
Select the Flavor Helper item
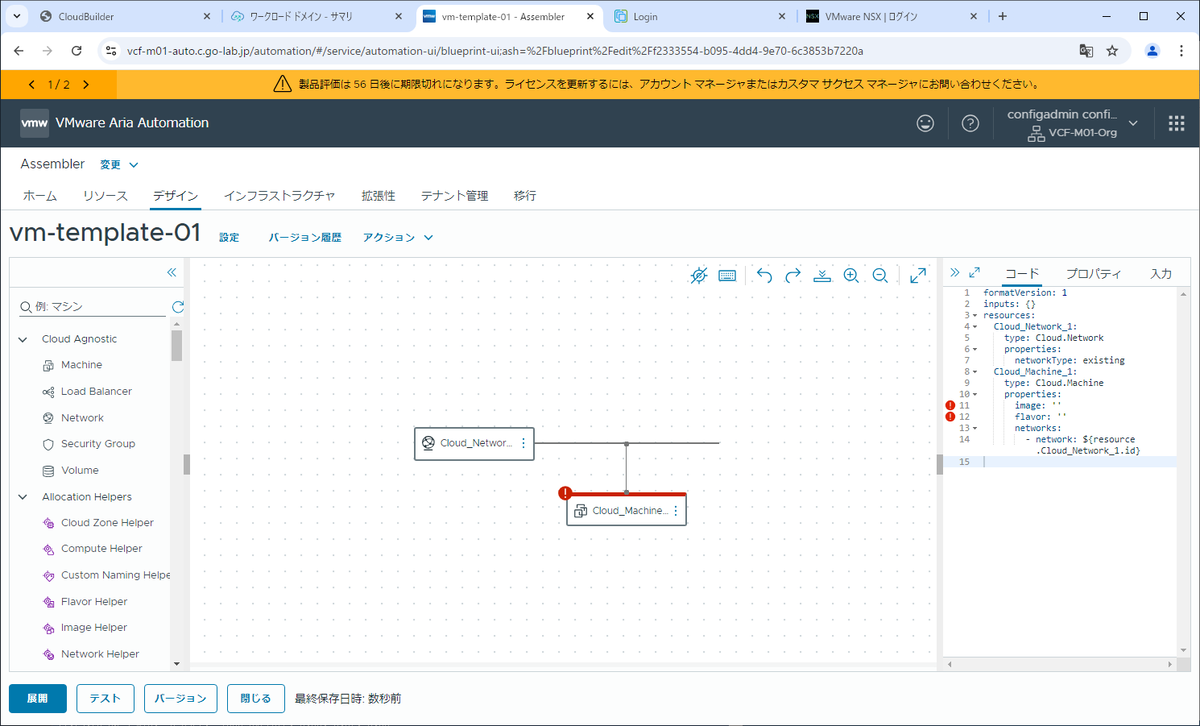coord(94,602)
